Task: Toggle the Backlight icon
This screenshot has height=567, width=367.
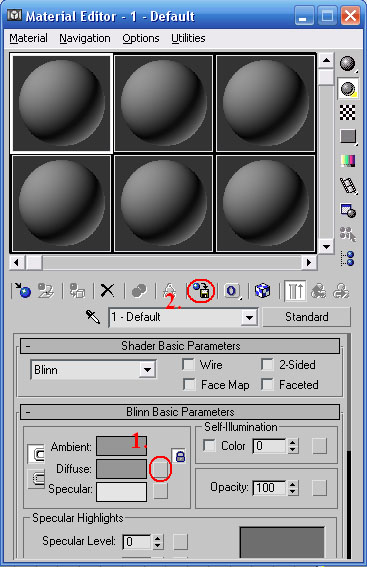Action: (349, 89)
